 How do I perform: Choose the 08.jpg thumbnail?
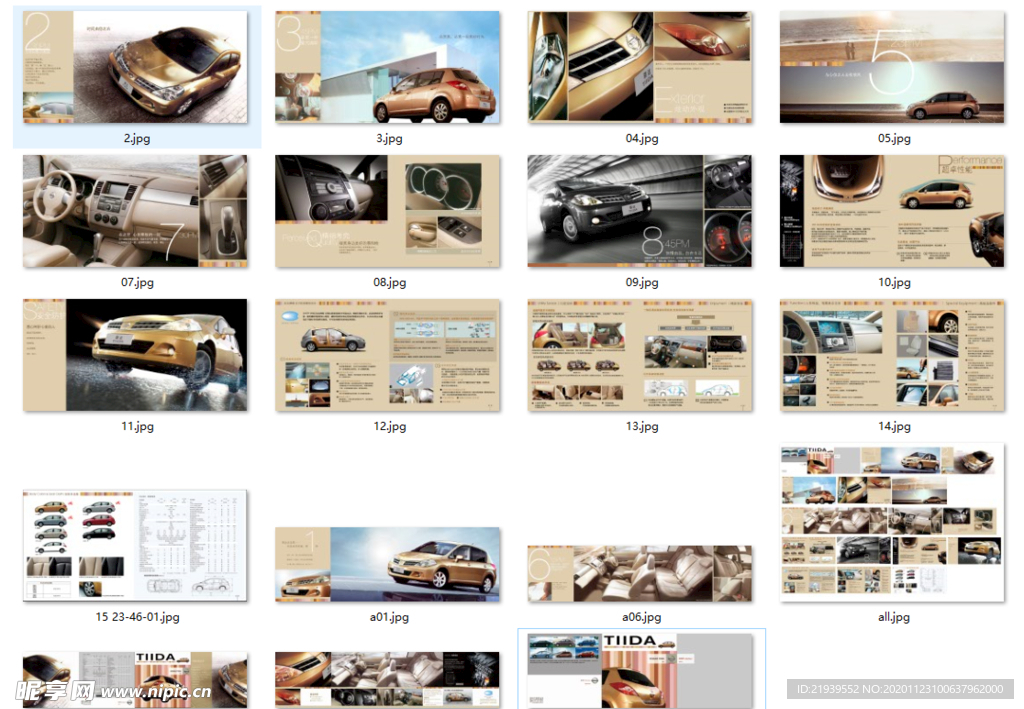387,211
